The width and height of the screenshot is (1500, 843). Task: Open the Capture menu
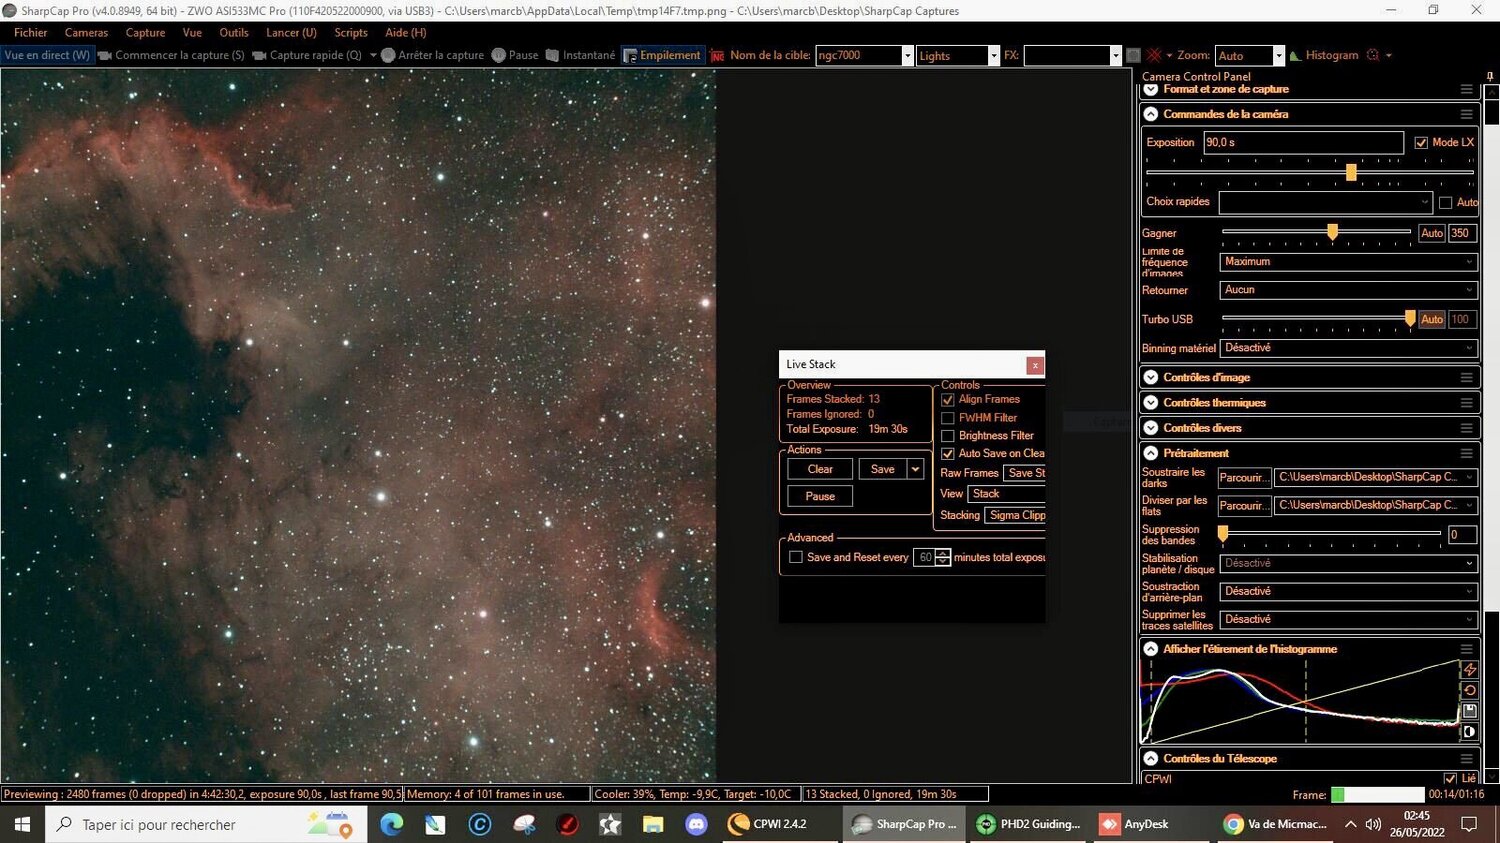[x=146, y=32]
